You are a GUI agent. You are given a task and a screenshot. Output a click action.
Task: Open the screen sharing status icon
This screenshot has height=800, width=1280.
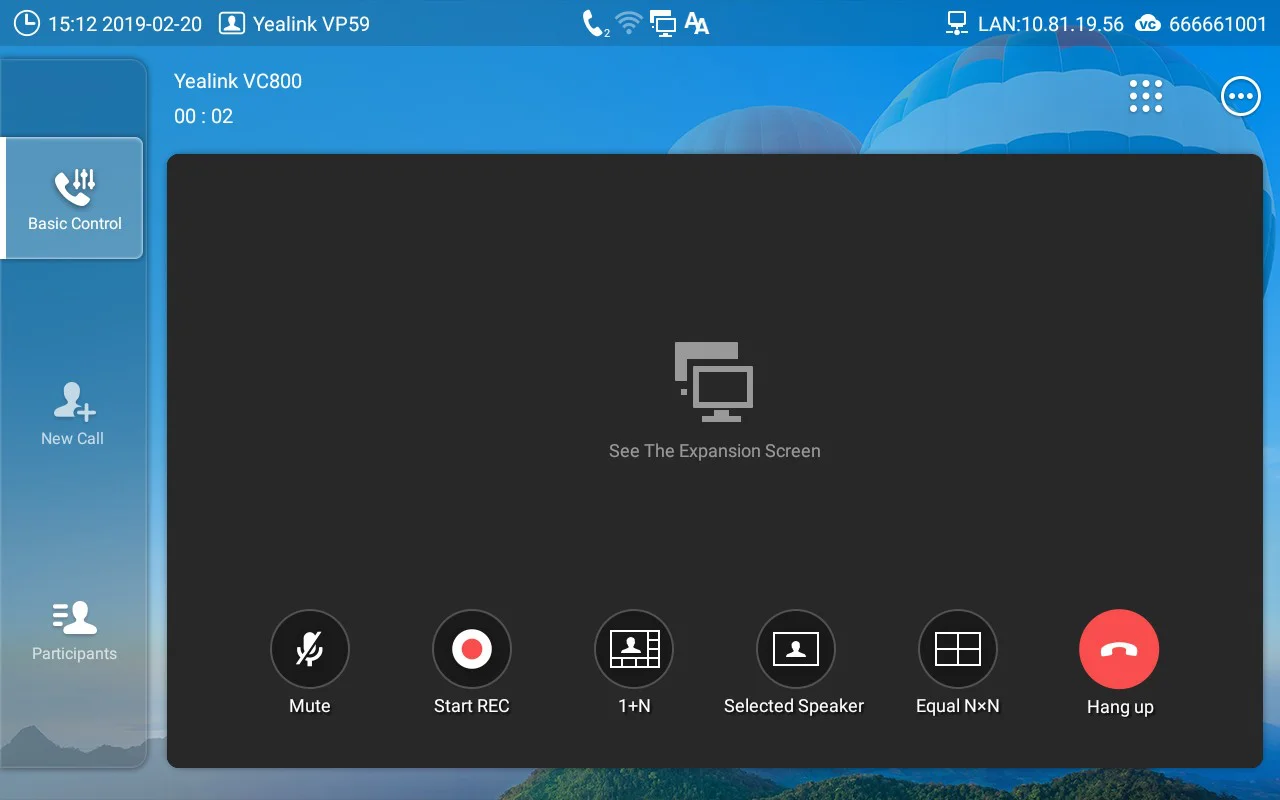point(663,22)
